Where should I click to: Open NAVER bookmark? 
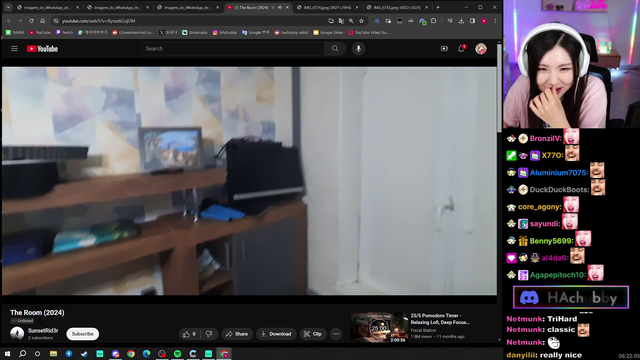coord(15,32)
